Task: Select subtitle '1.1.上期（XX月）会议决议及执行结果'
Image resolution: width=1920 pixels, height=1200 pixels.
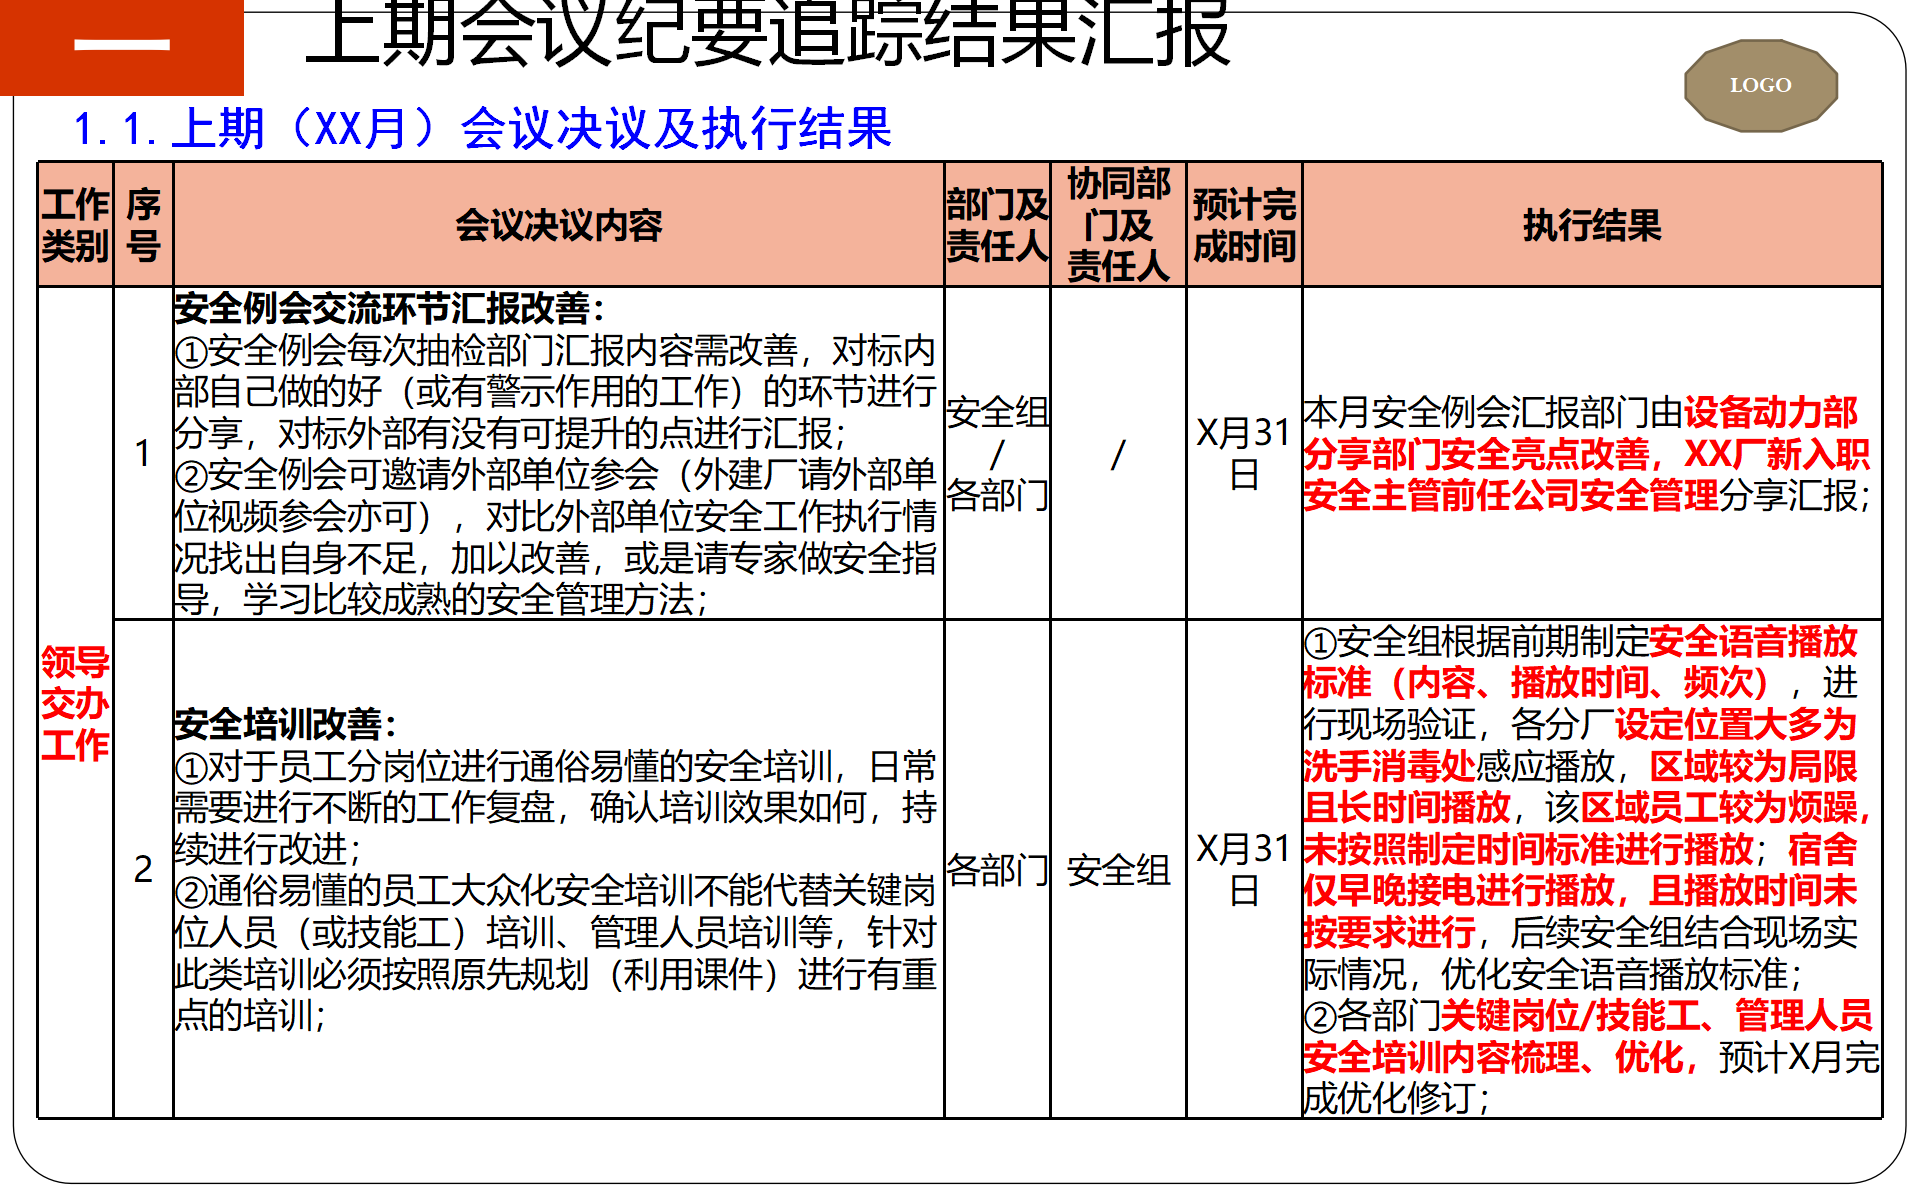Action: [x=483, y=128]
